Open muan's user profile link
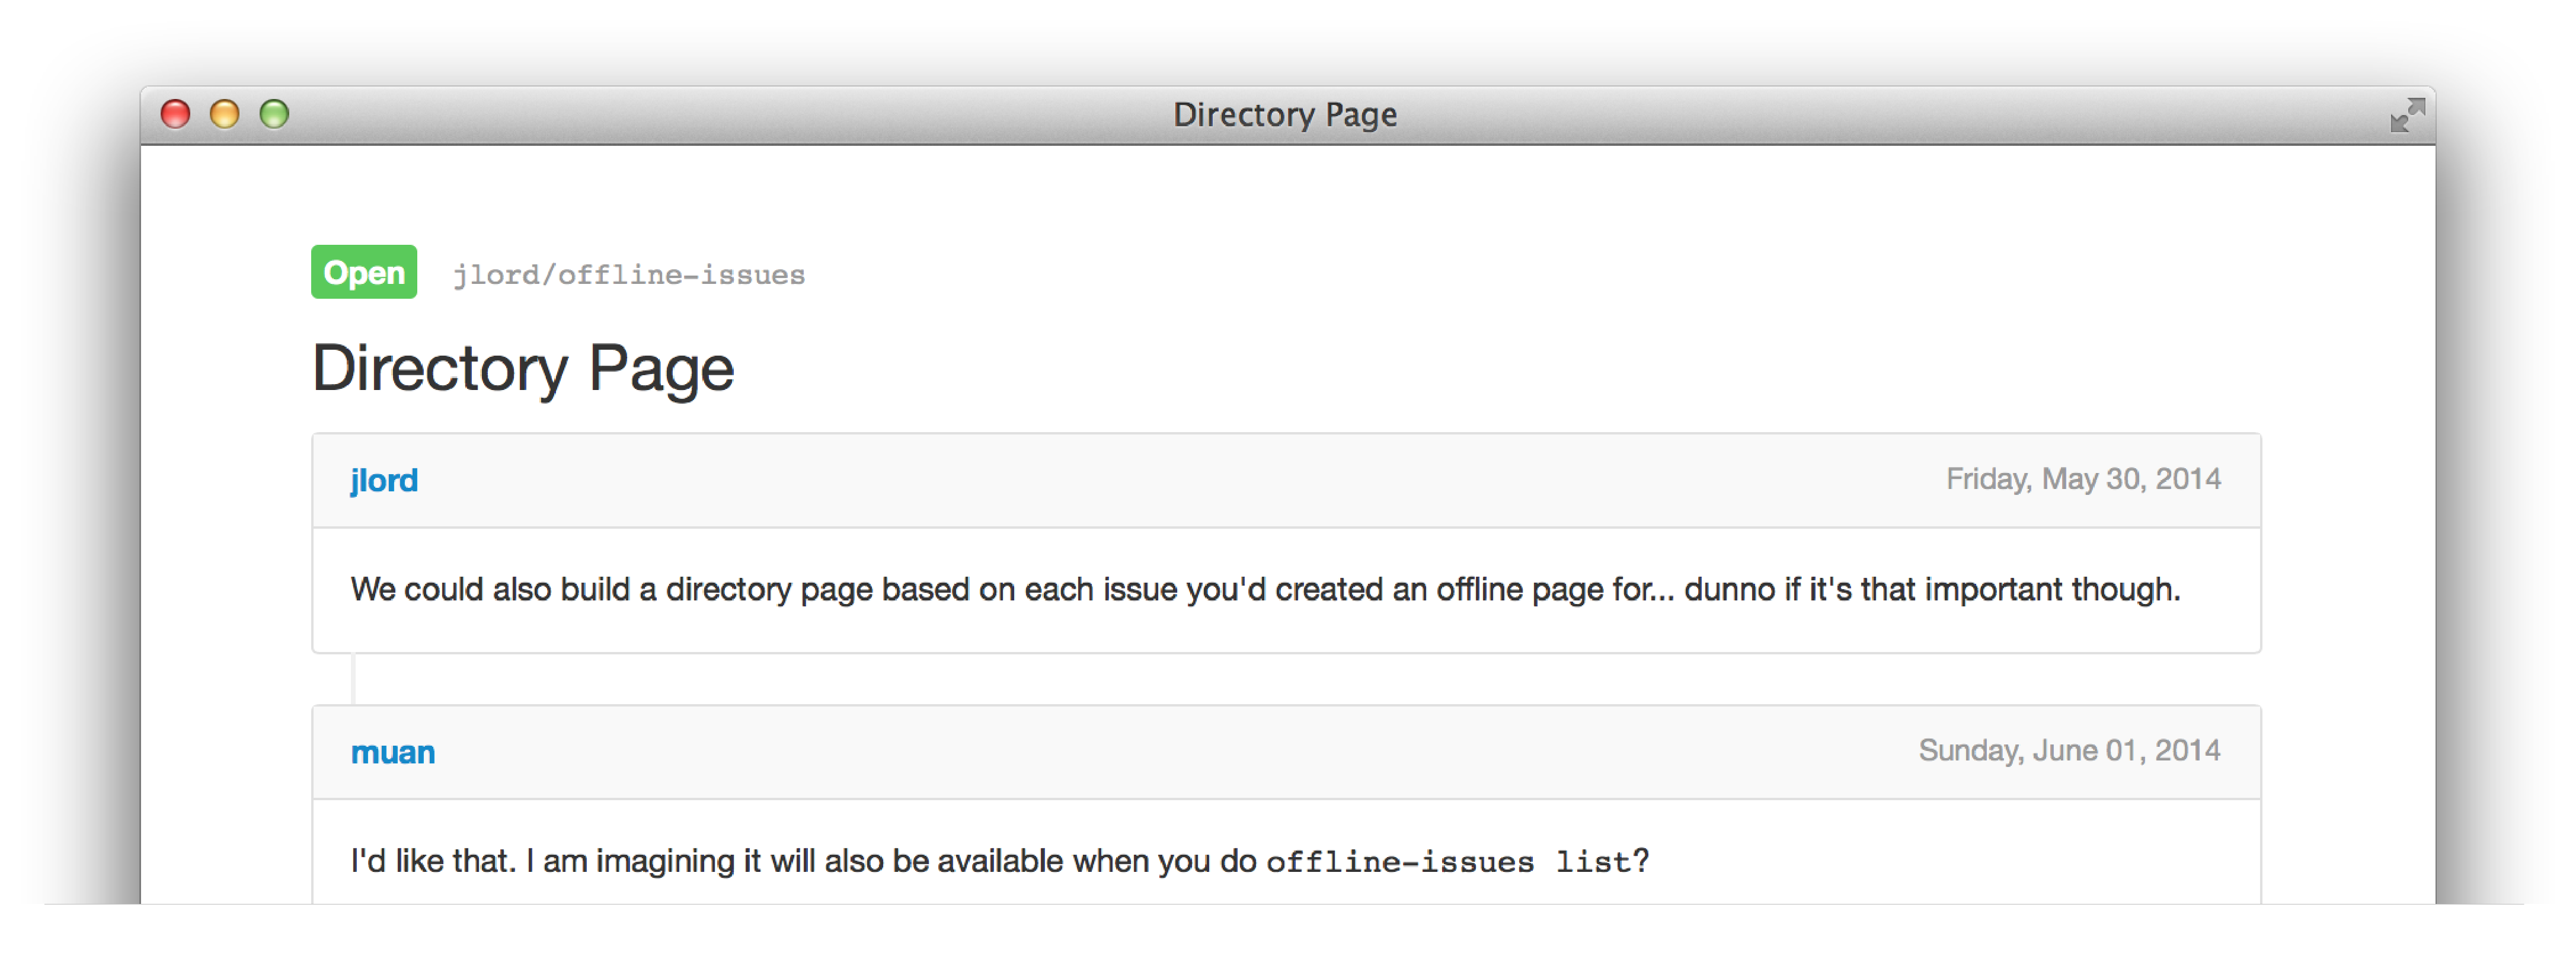This screenshot has width=2576, height=978. [x=392, y=752]
